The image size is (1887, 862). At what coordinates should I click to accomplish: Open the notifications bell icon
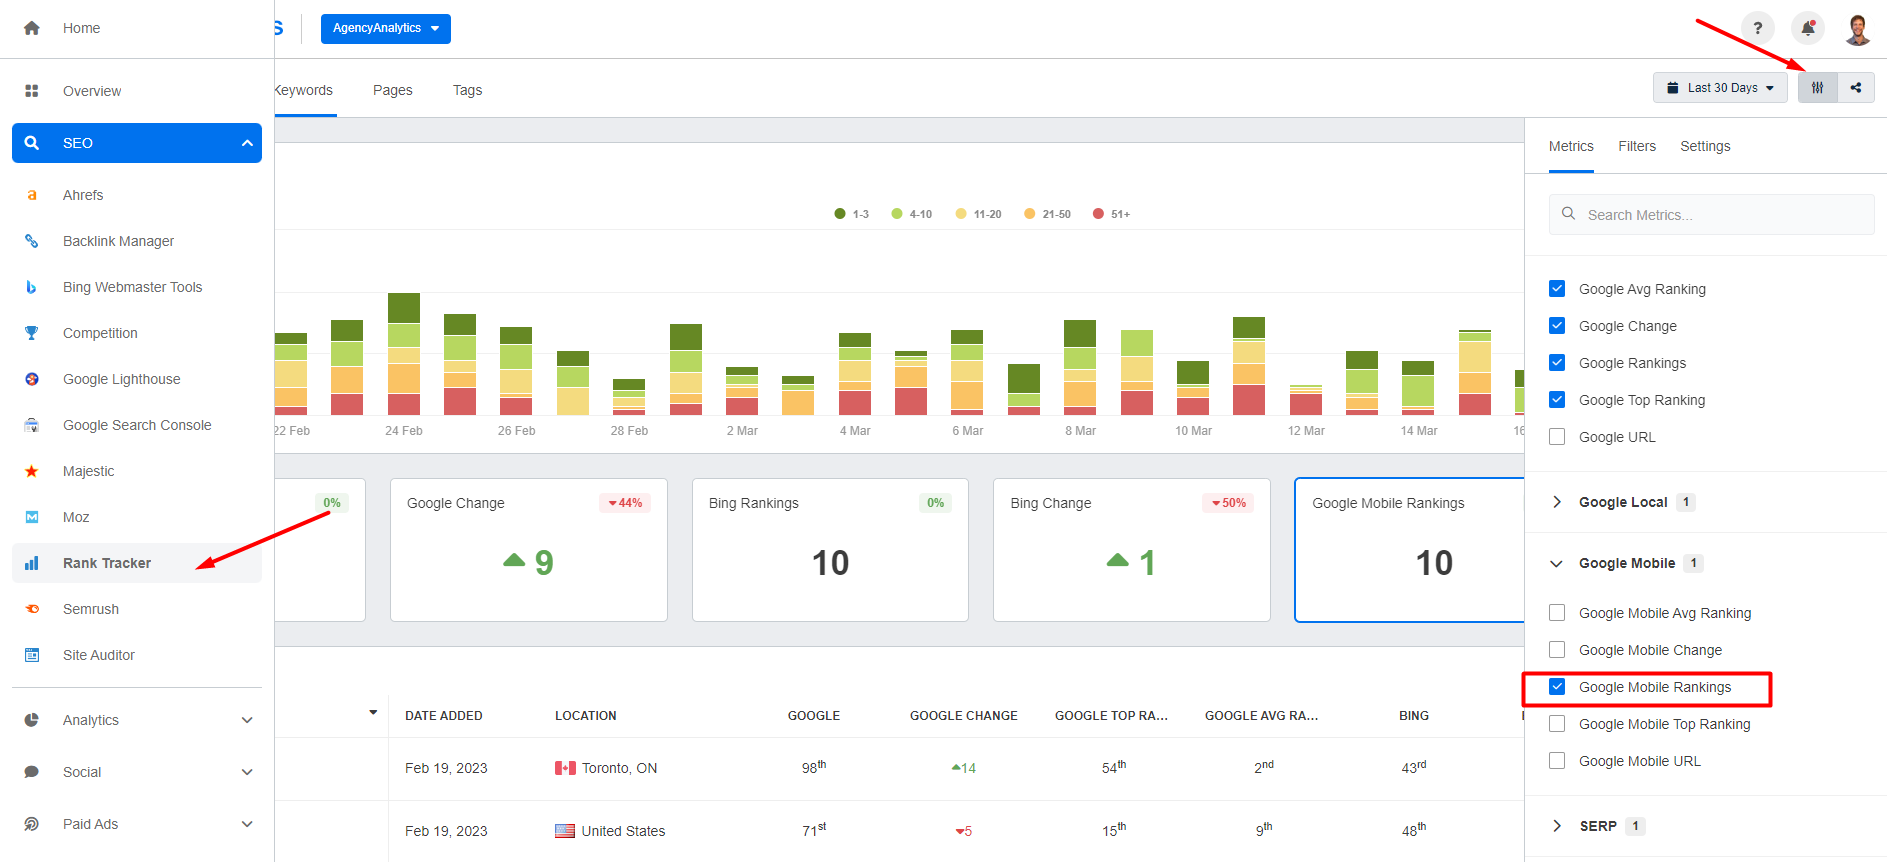(1807, 28)
